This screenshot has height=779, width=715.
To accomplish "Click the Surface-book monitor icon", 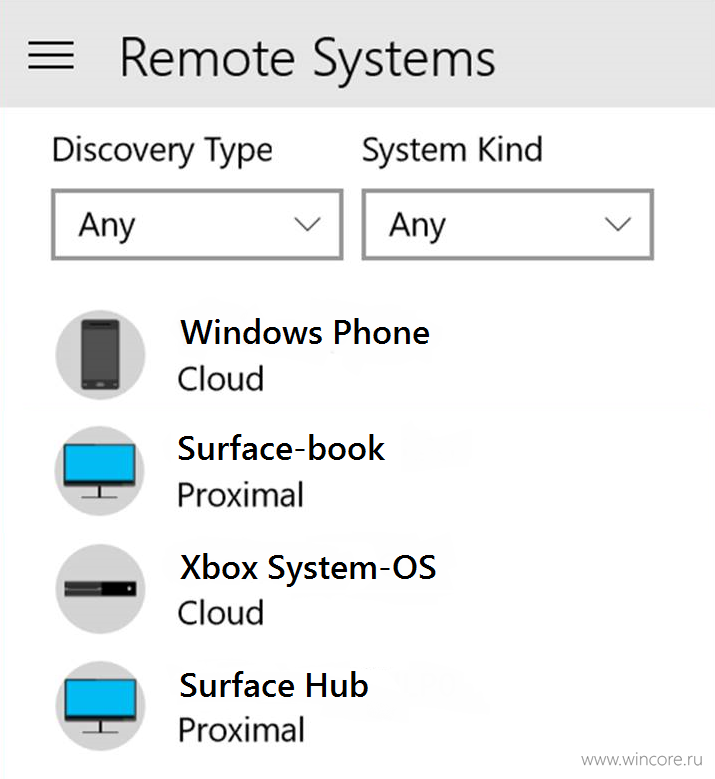I will (x=99, y=471).
